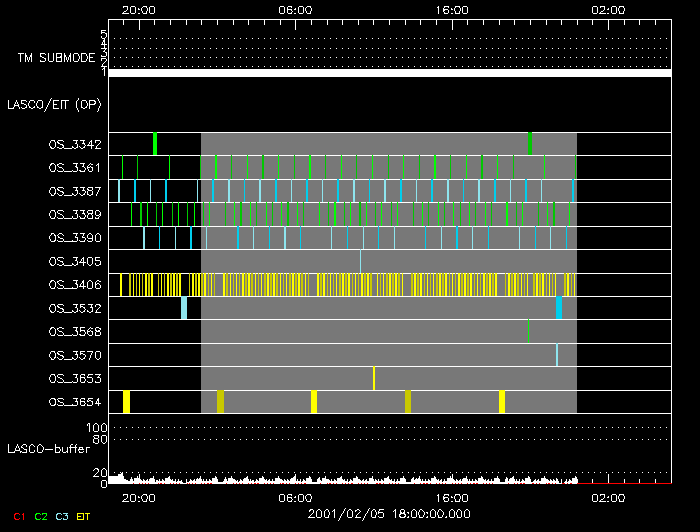The width and height of the screenshot is (700, 532).
Task: Click the second green marker in OS_3342 row
Action: [x=529, y=144]
